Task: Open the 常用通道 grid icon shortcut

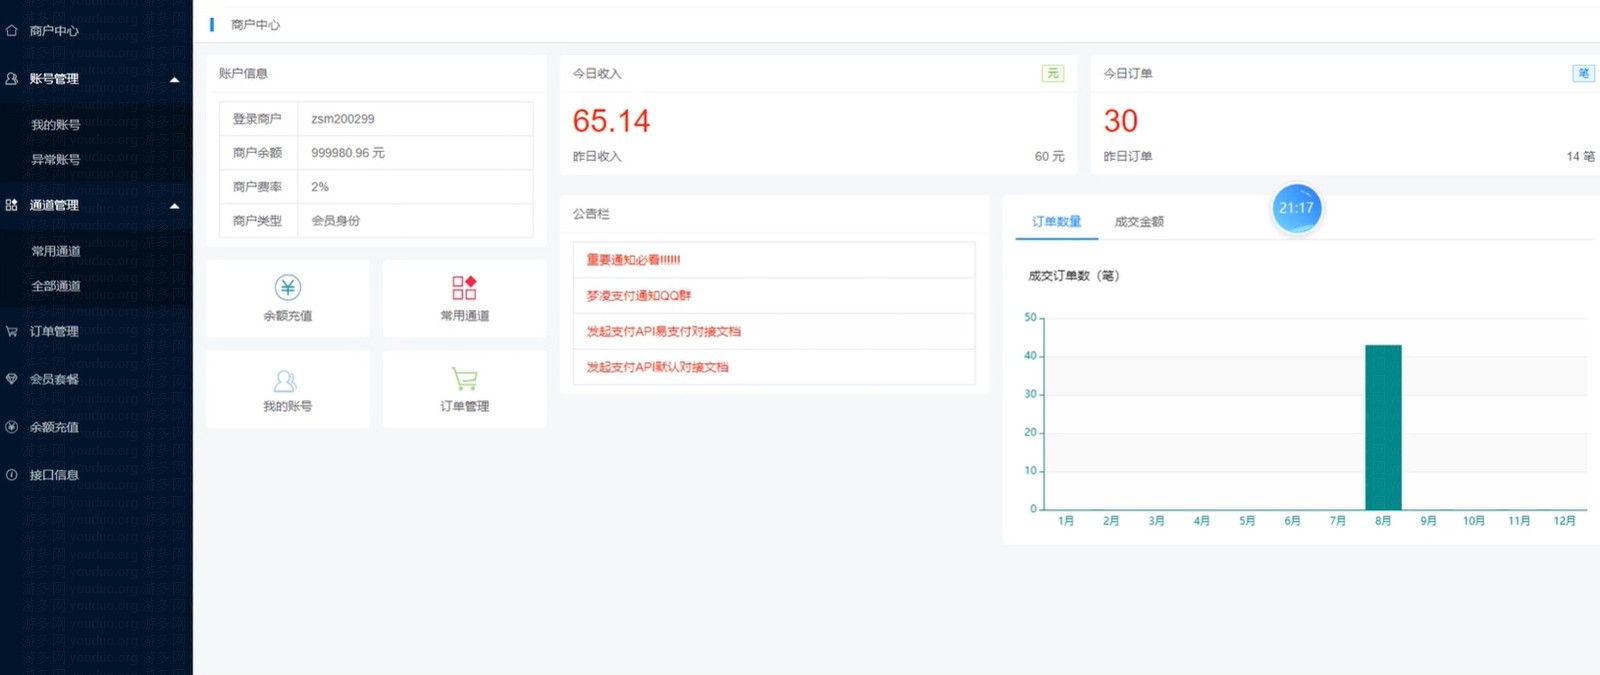Action: tap(464, 288)
